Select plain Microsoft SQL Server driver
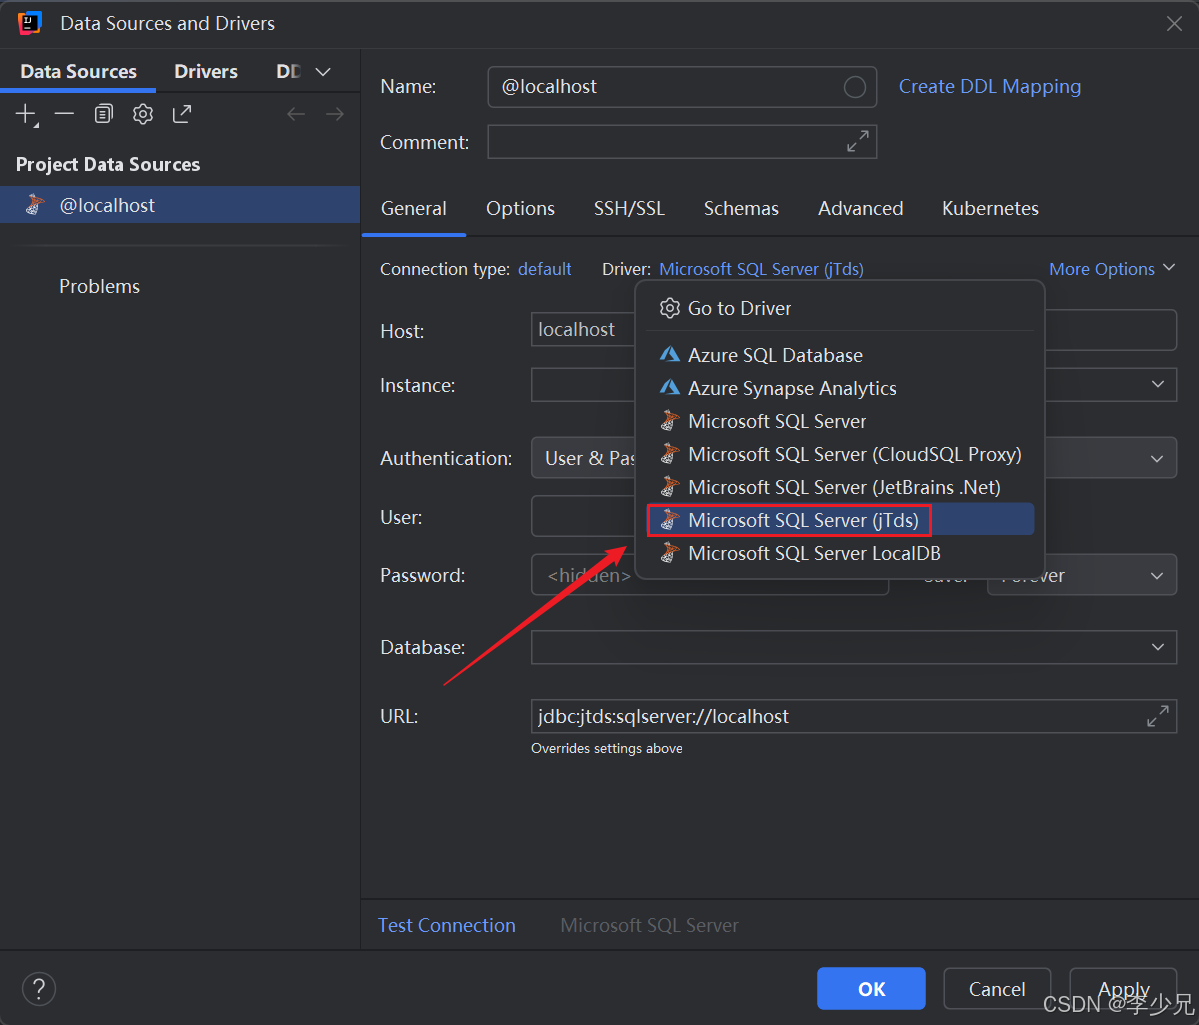This screenshot has height=1025, width=1199. (840, 421)
